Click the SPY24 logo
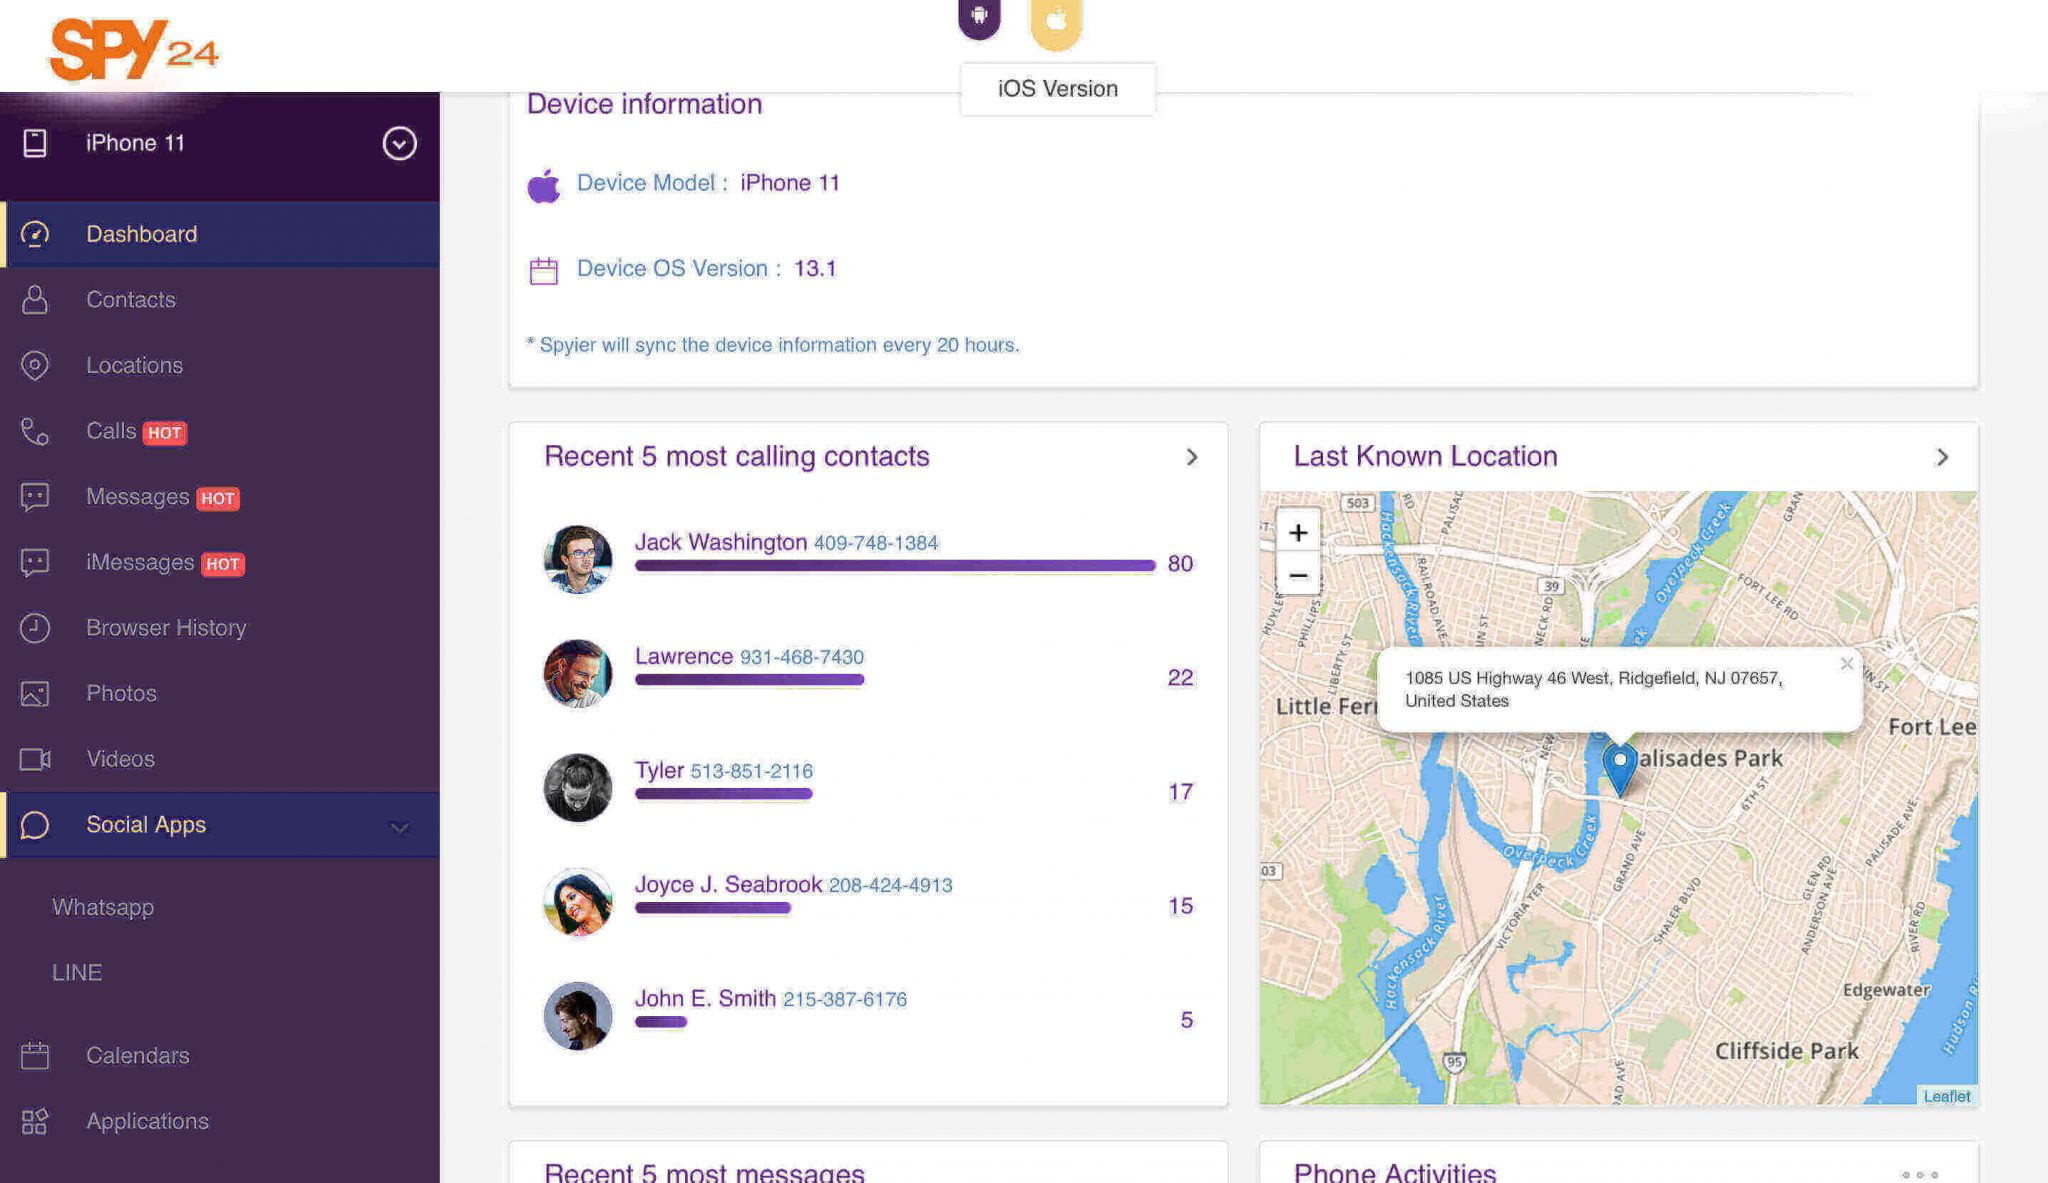Image resolution: width=2048 pixels, height=1183 pixels. point(134,48)
